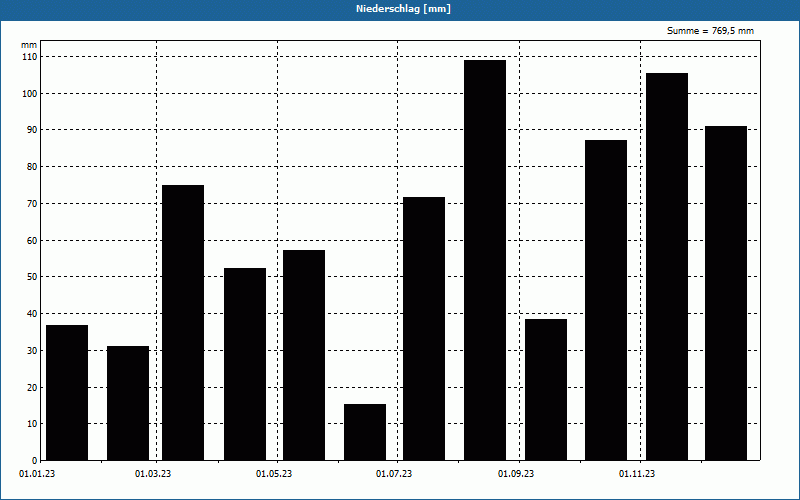The width and height of the screenshot is (800, 500).
Task: Click the mm unit label above the y-axis
Action: click(x=29, y=45)
